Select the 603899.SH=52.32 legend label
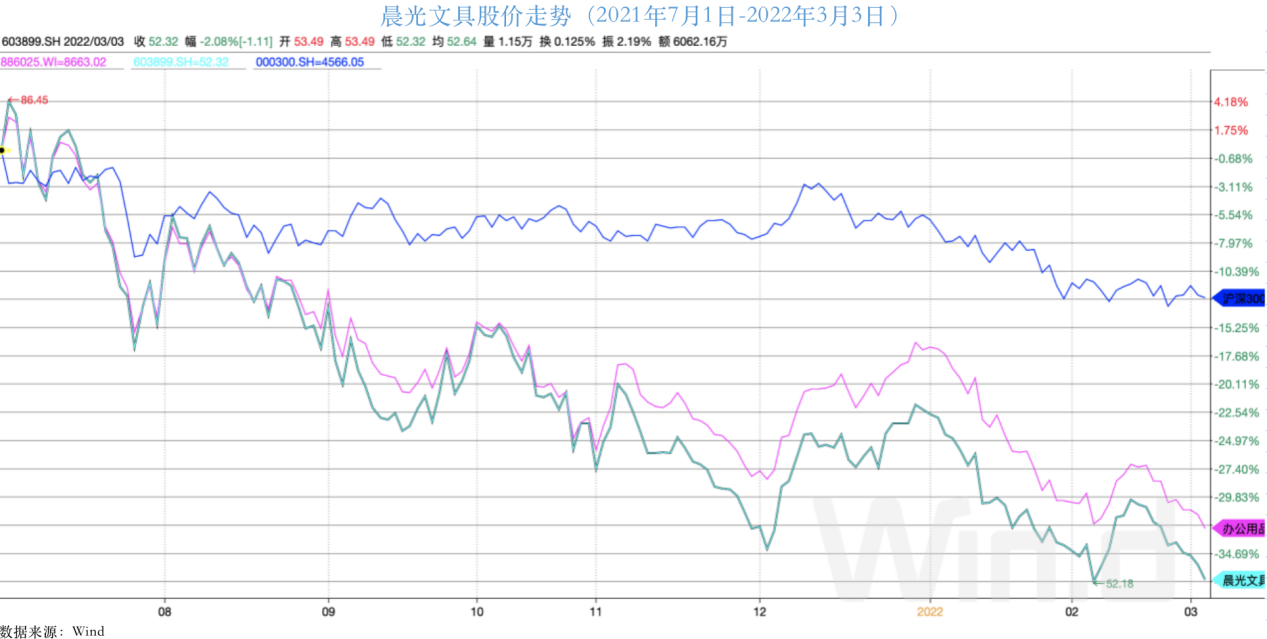 tap(181, 62)
